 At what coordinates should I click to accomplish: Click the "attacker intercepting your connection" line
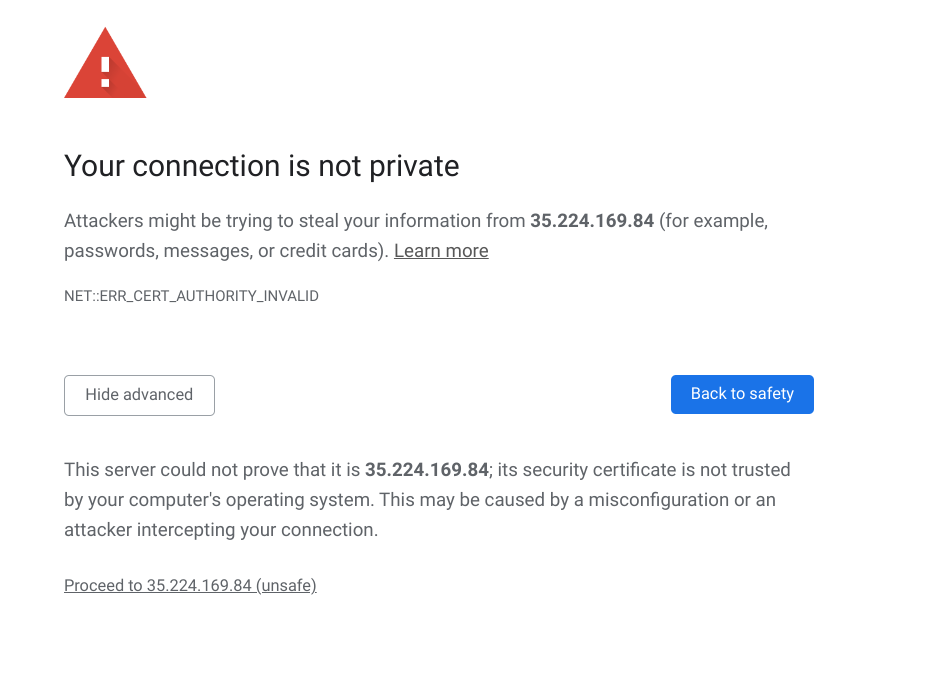pos(221,530)
